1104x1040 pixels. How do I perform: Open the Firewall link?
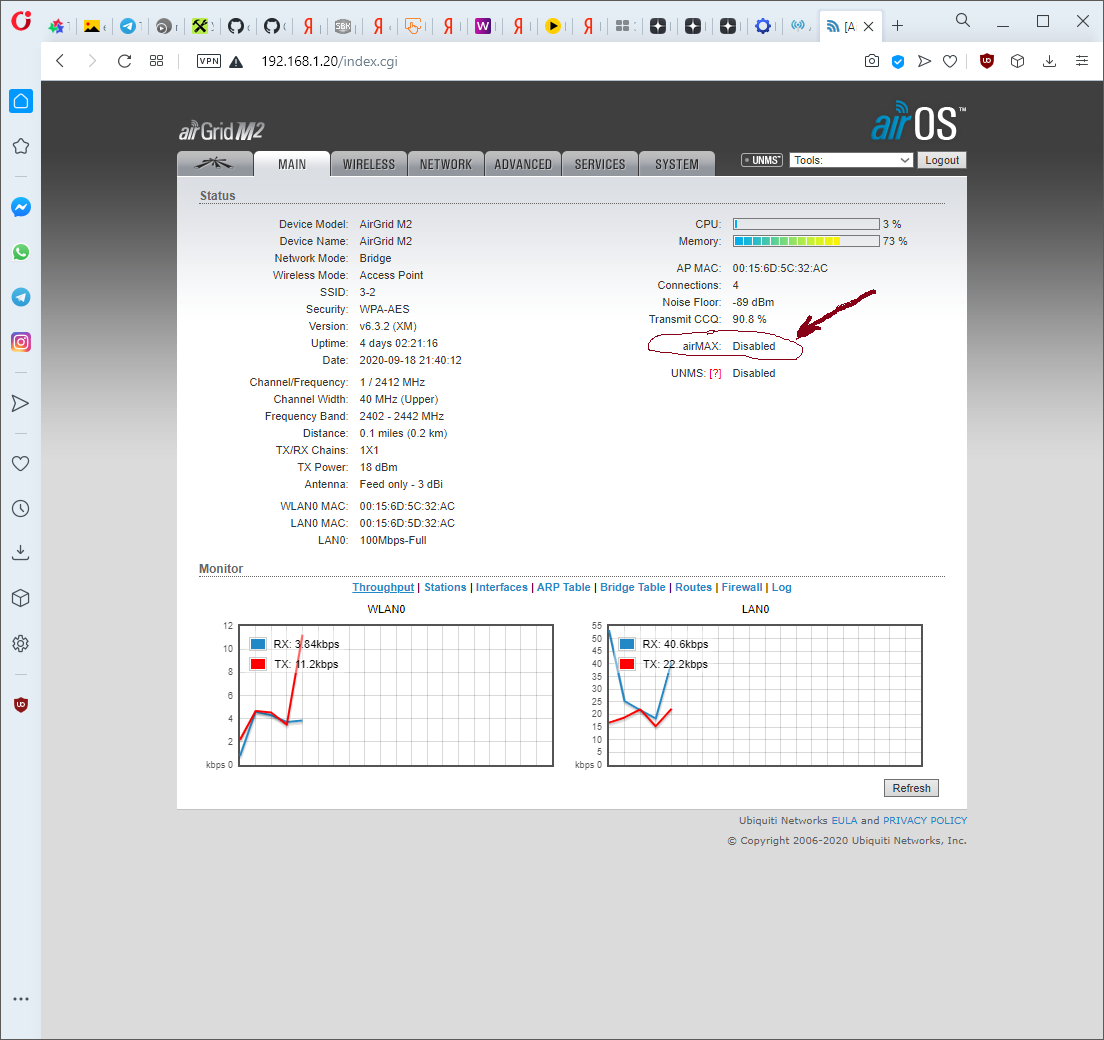pos(741,587)
